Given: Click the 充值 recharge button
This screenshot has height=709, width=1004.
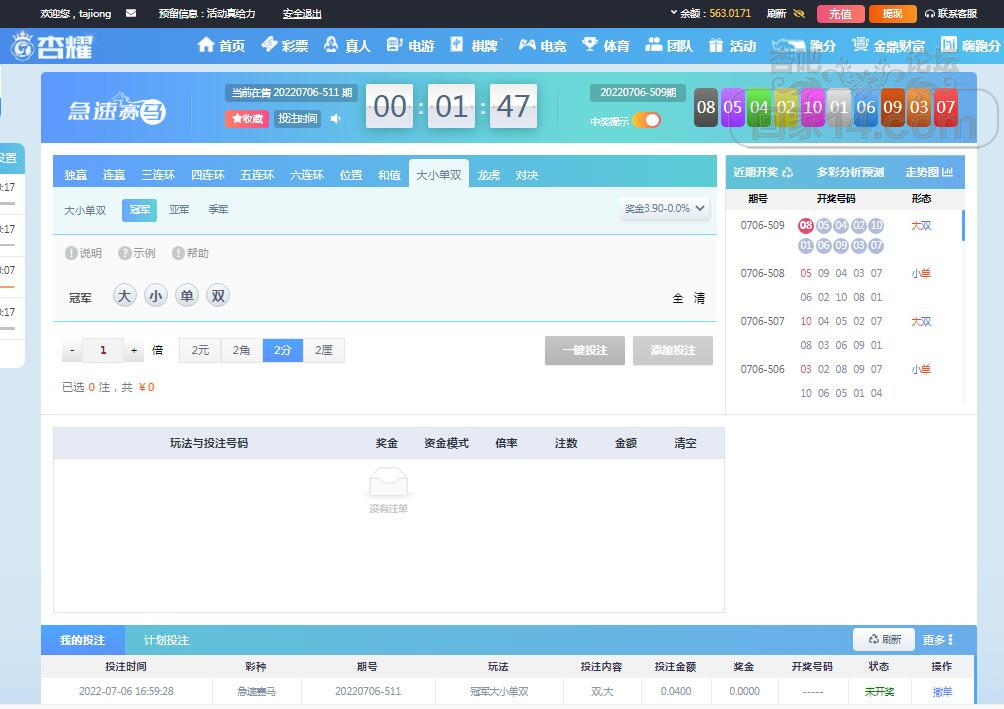Looking at the screenshot, I should pyautogui.click(x=840, y=14).
